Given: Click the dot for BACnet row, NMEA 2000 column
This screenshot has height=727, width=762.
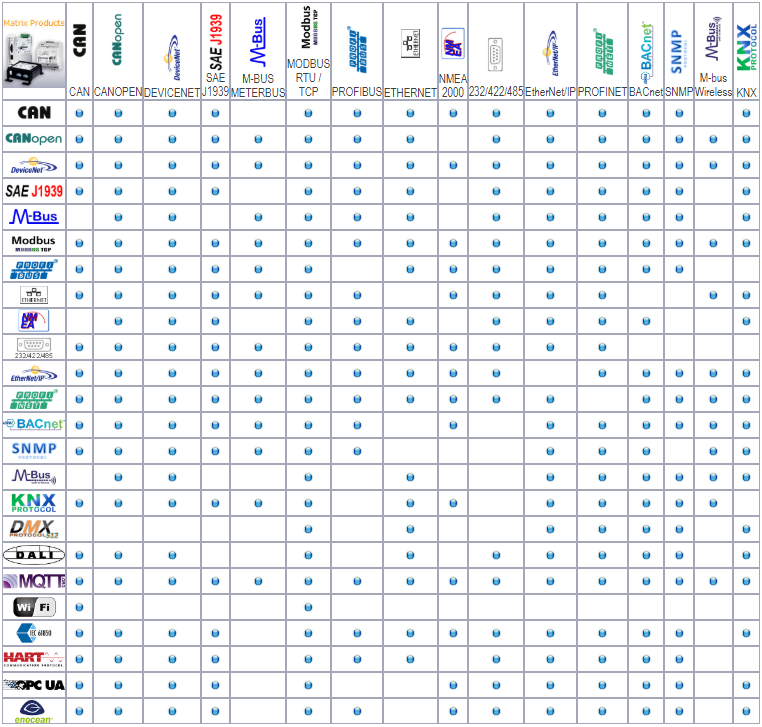Looking at the screenshot, I should pyautogui.click(x=453, y=425).
